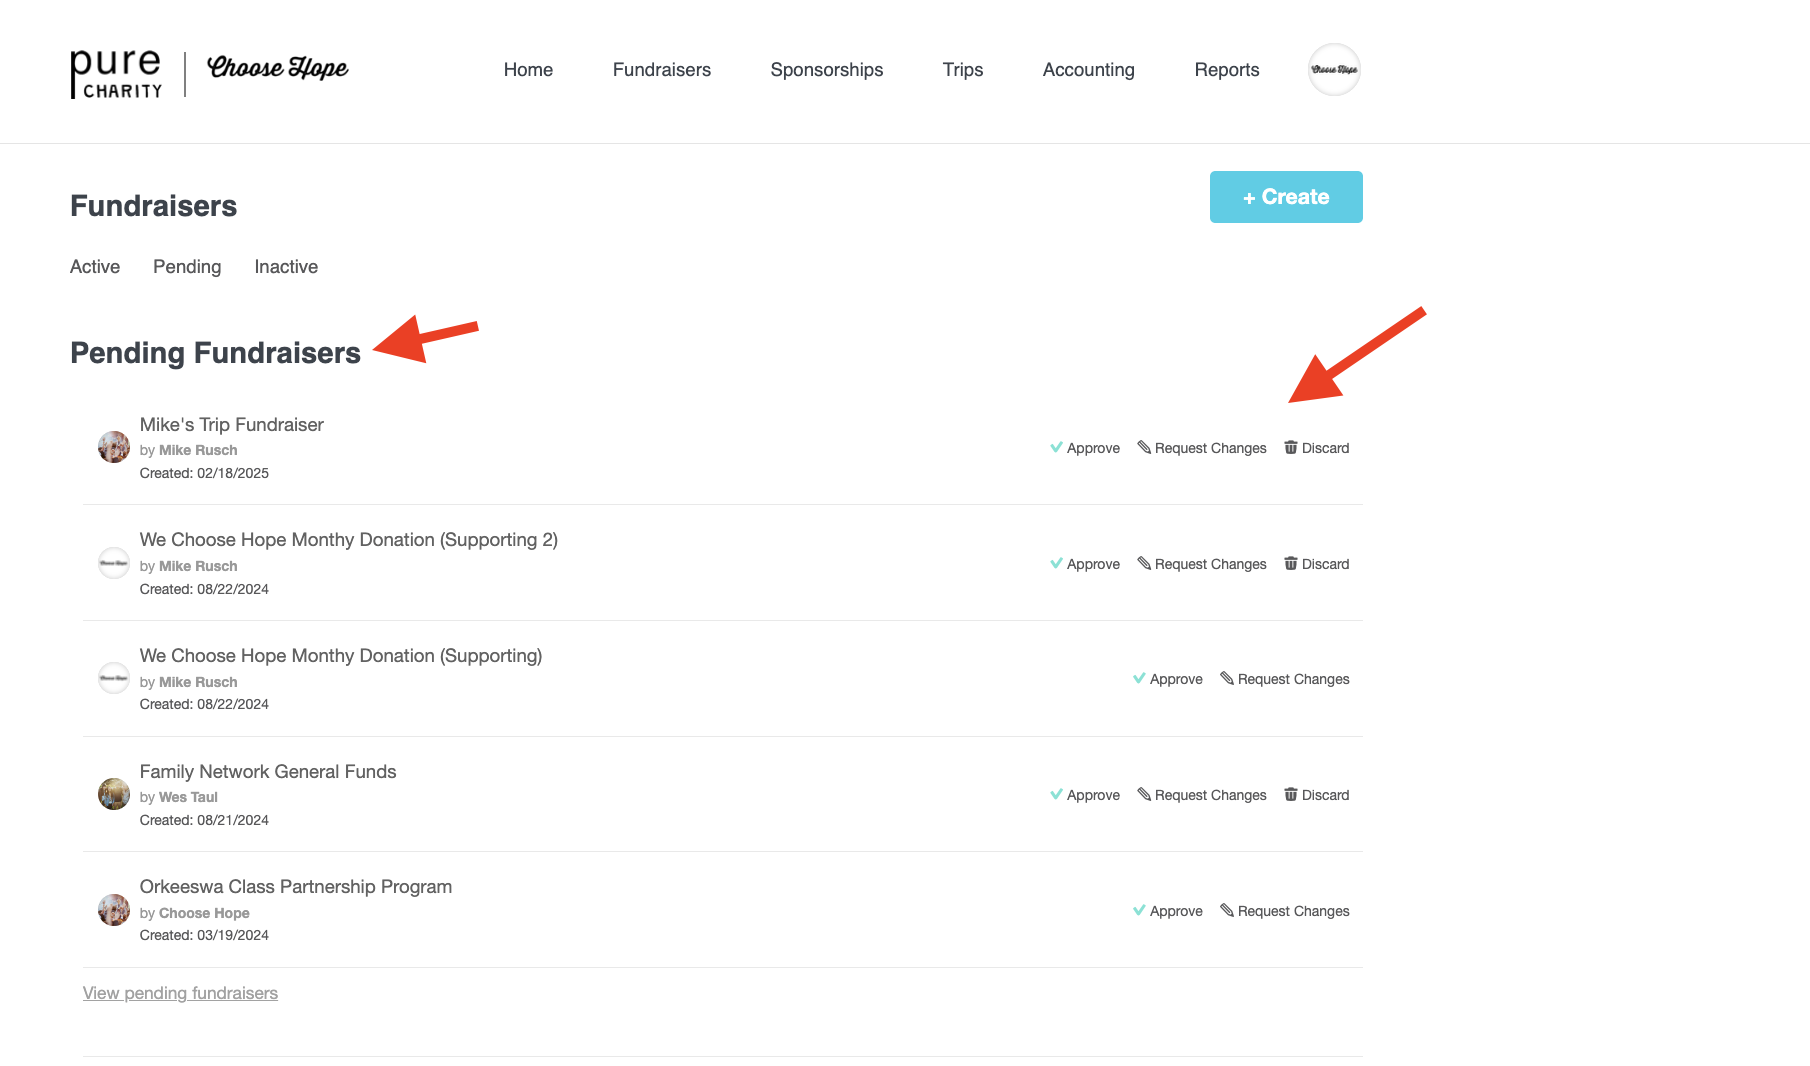Request changes on Orkeeswa Class Partnership Program
This screenshot has width=1810, height=1066.
tap(1285, 911)
